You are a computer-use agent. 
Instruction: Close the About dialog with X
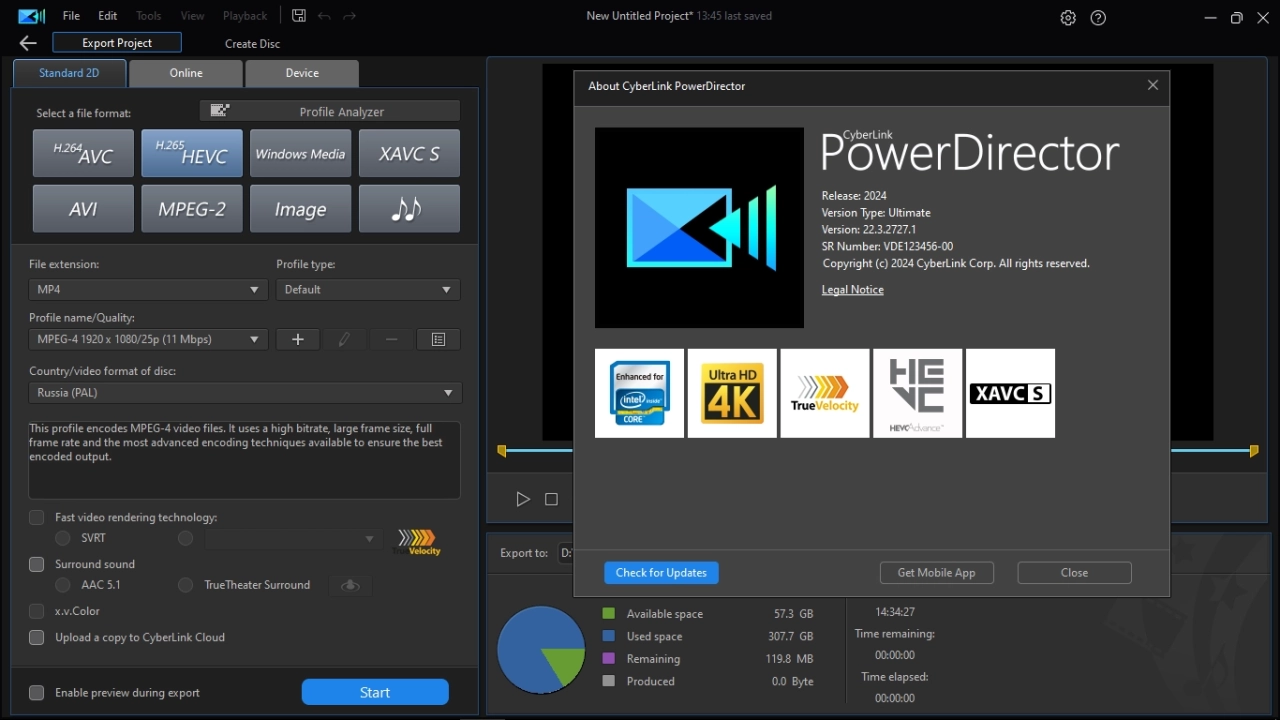pos(1152,85)
